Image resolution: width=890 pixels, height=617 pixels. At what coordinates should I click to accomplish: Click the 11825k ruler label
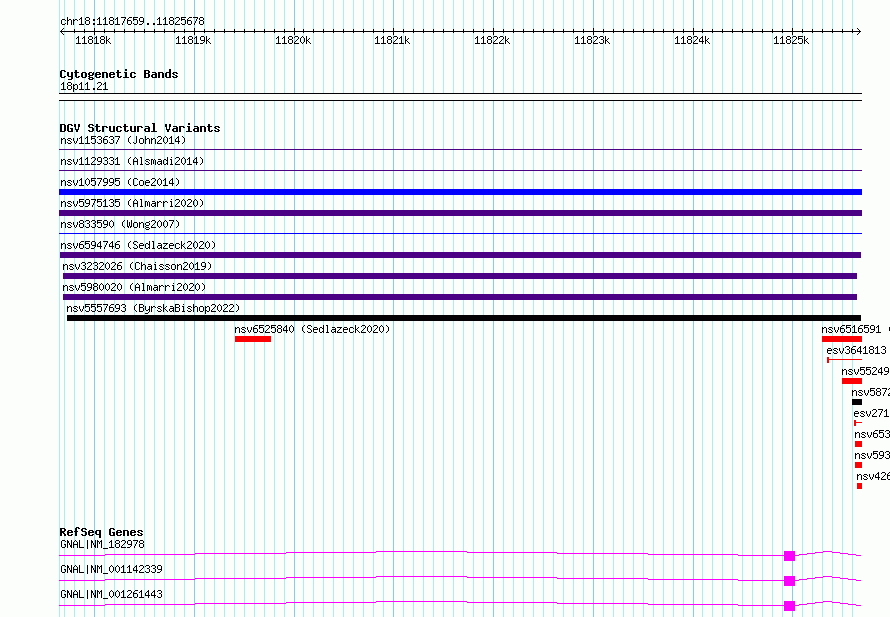point(791,40)
